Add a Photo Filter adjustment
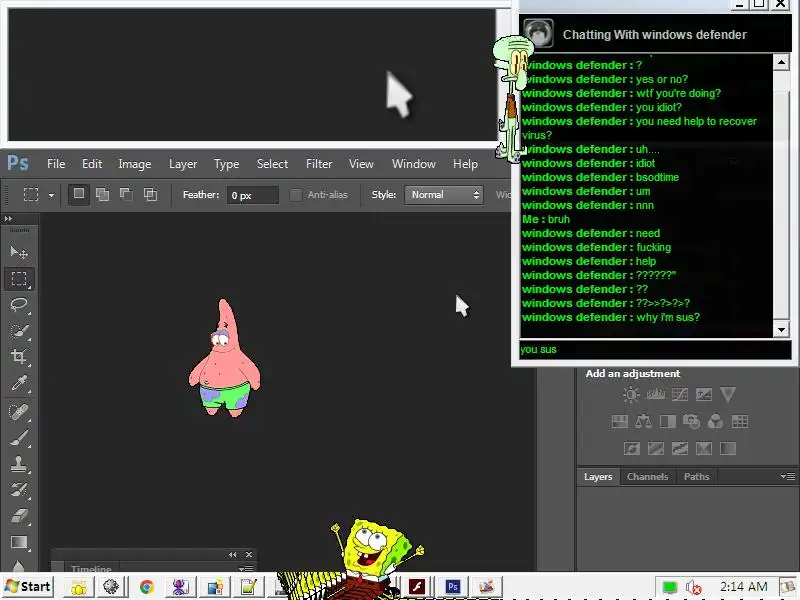Viewport: 800px width, 600px height. click(691, 421)
